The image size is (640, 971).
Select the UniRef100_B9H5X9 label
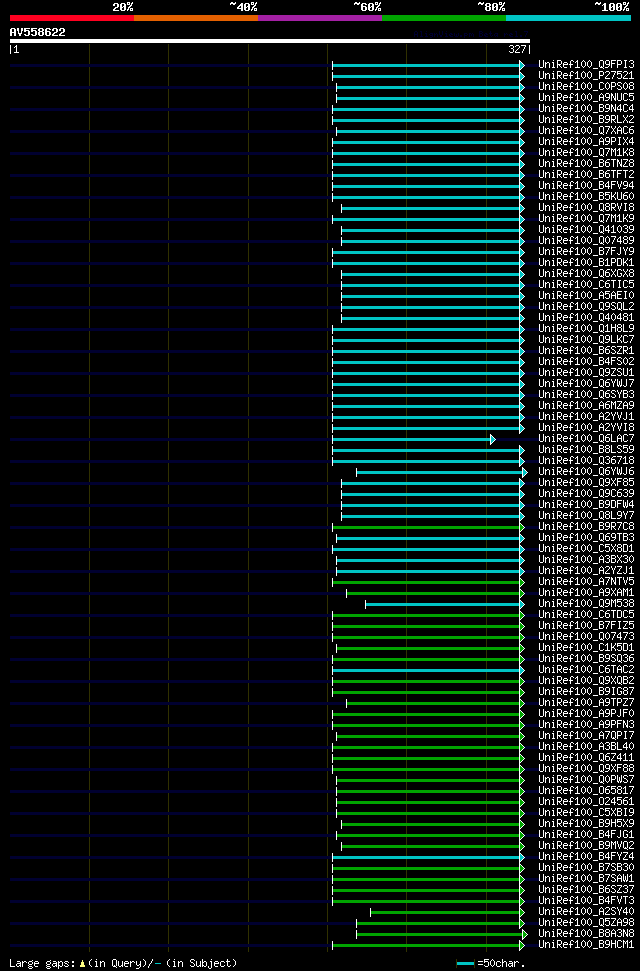pos(586,824)
